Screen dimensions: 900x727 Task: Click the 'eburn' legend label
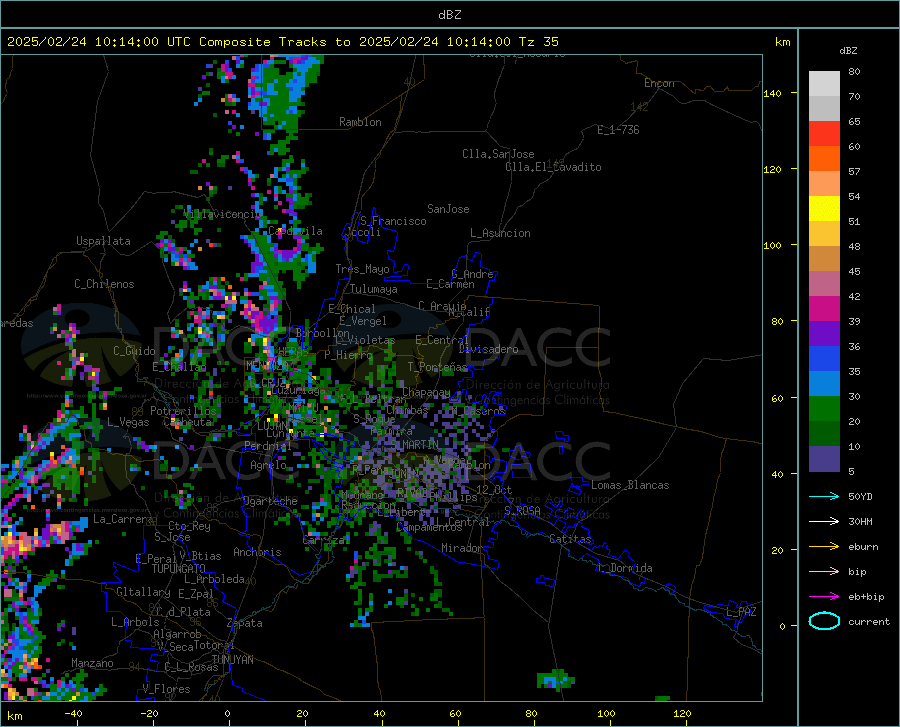point(863,547)
